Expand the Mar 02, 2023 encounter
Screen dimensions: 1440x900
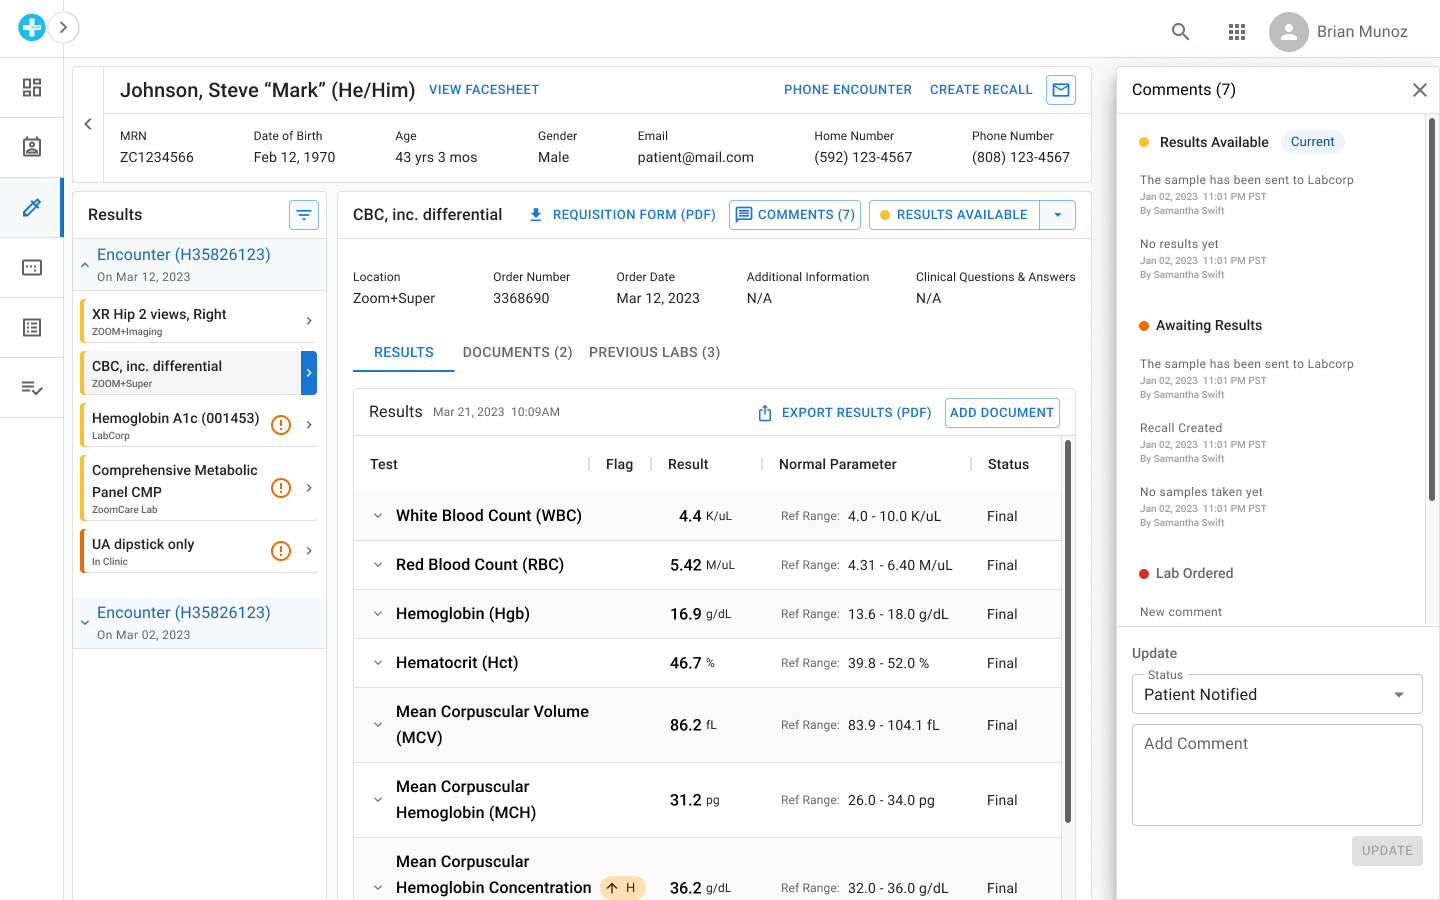click(85, 623)
